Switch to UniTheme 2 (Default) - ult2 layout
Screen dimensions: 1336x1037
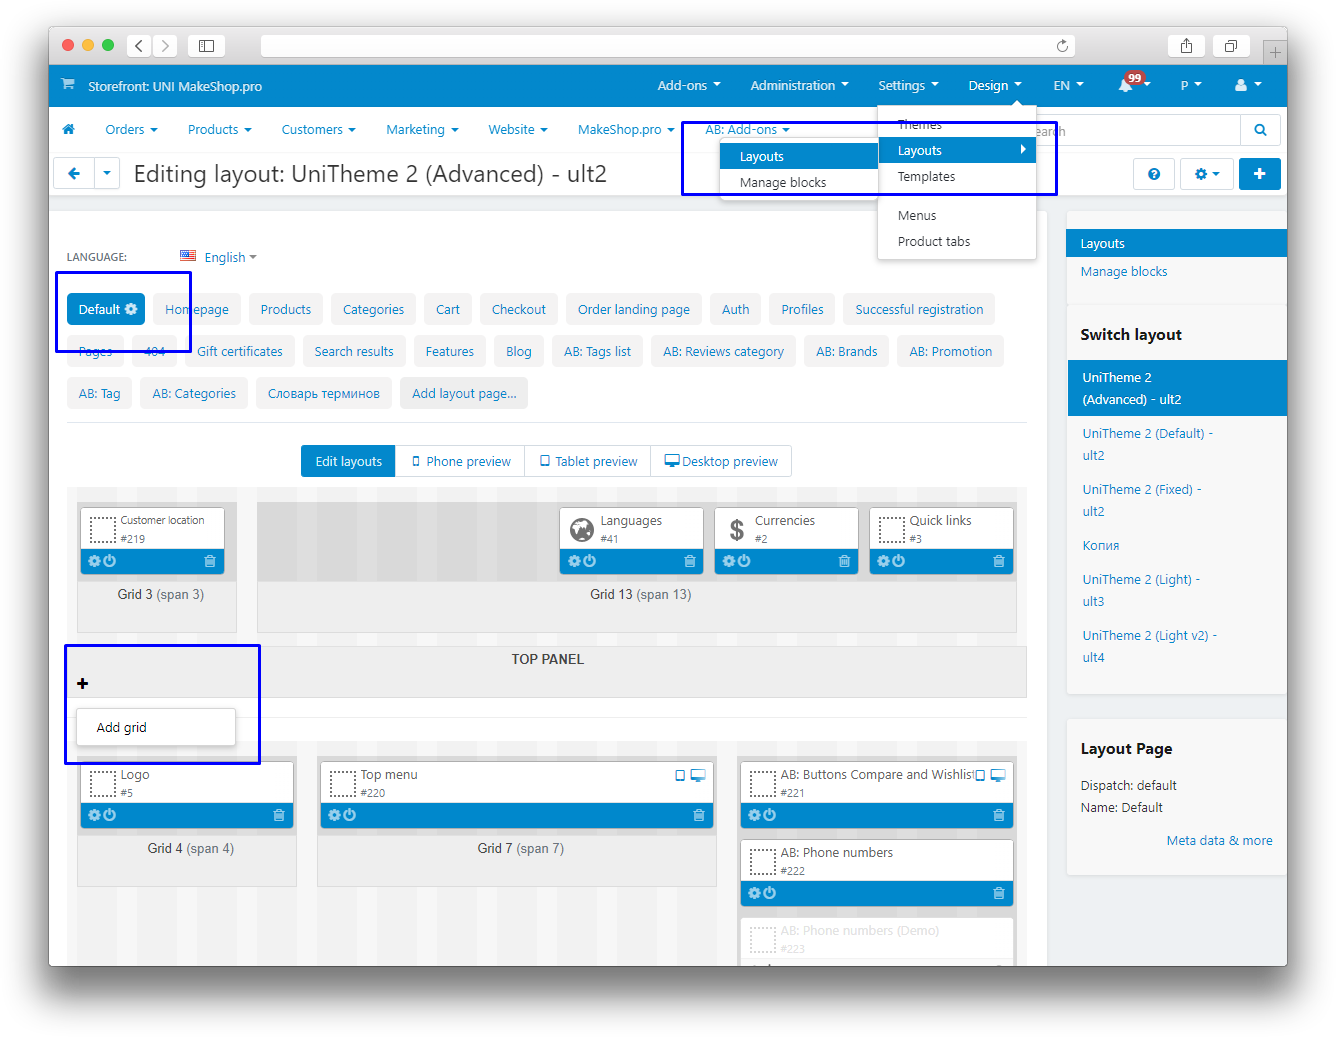pos(1147,444)
